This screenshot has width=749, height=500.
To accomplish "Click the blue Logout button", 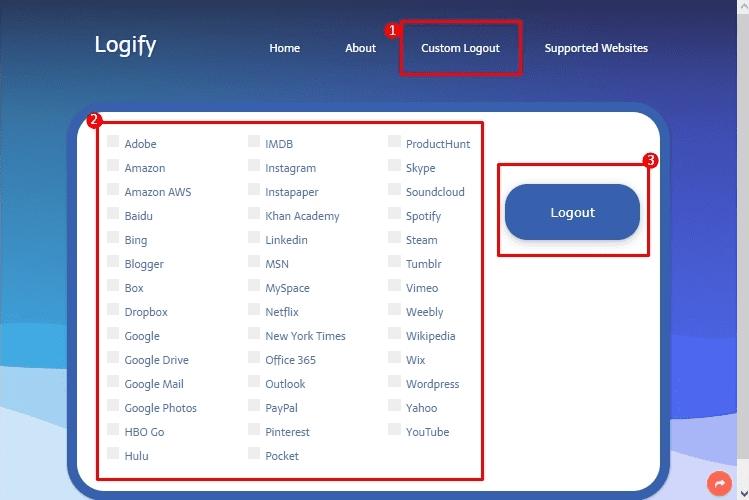I will [x=572, y=212].
